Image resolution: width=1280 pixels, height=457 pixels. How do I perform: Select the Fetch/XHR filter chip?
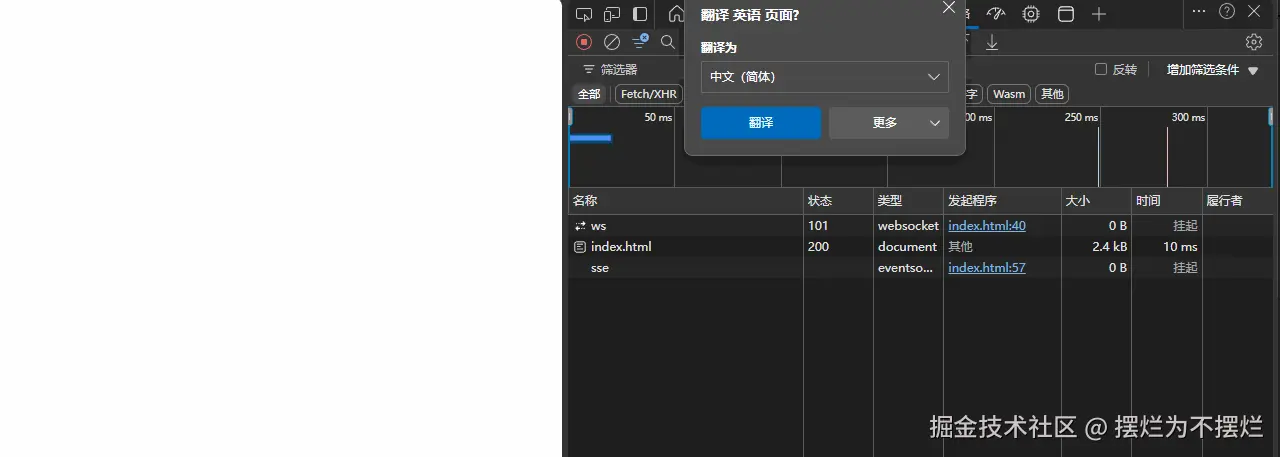649,94
